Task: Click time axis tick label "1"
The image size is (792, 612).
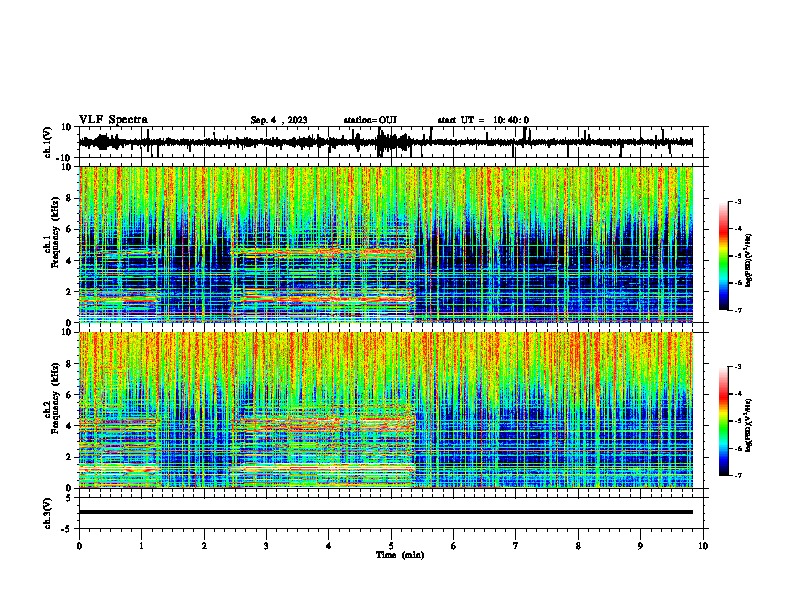Action: pos(141,546)
